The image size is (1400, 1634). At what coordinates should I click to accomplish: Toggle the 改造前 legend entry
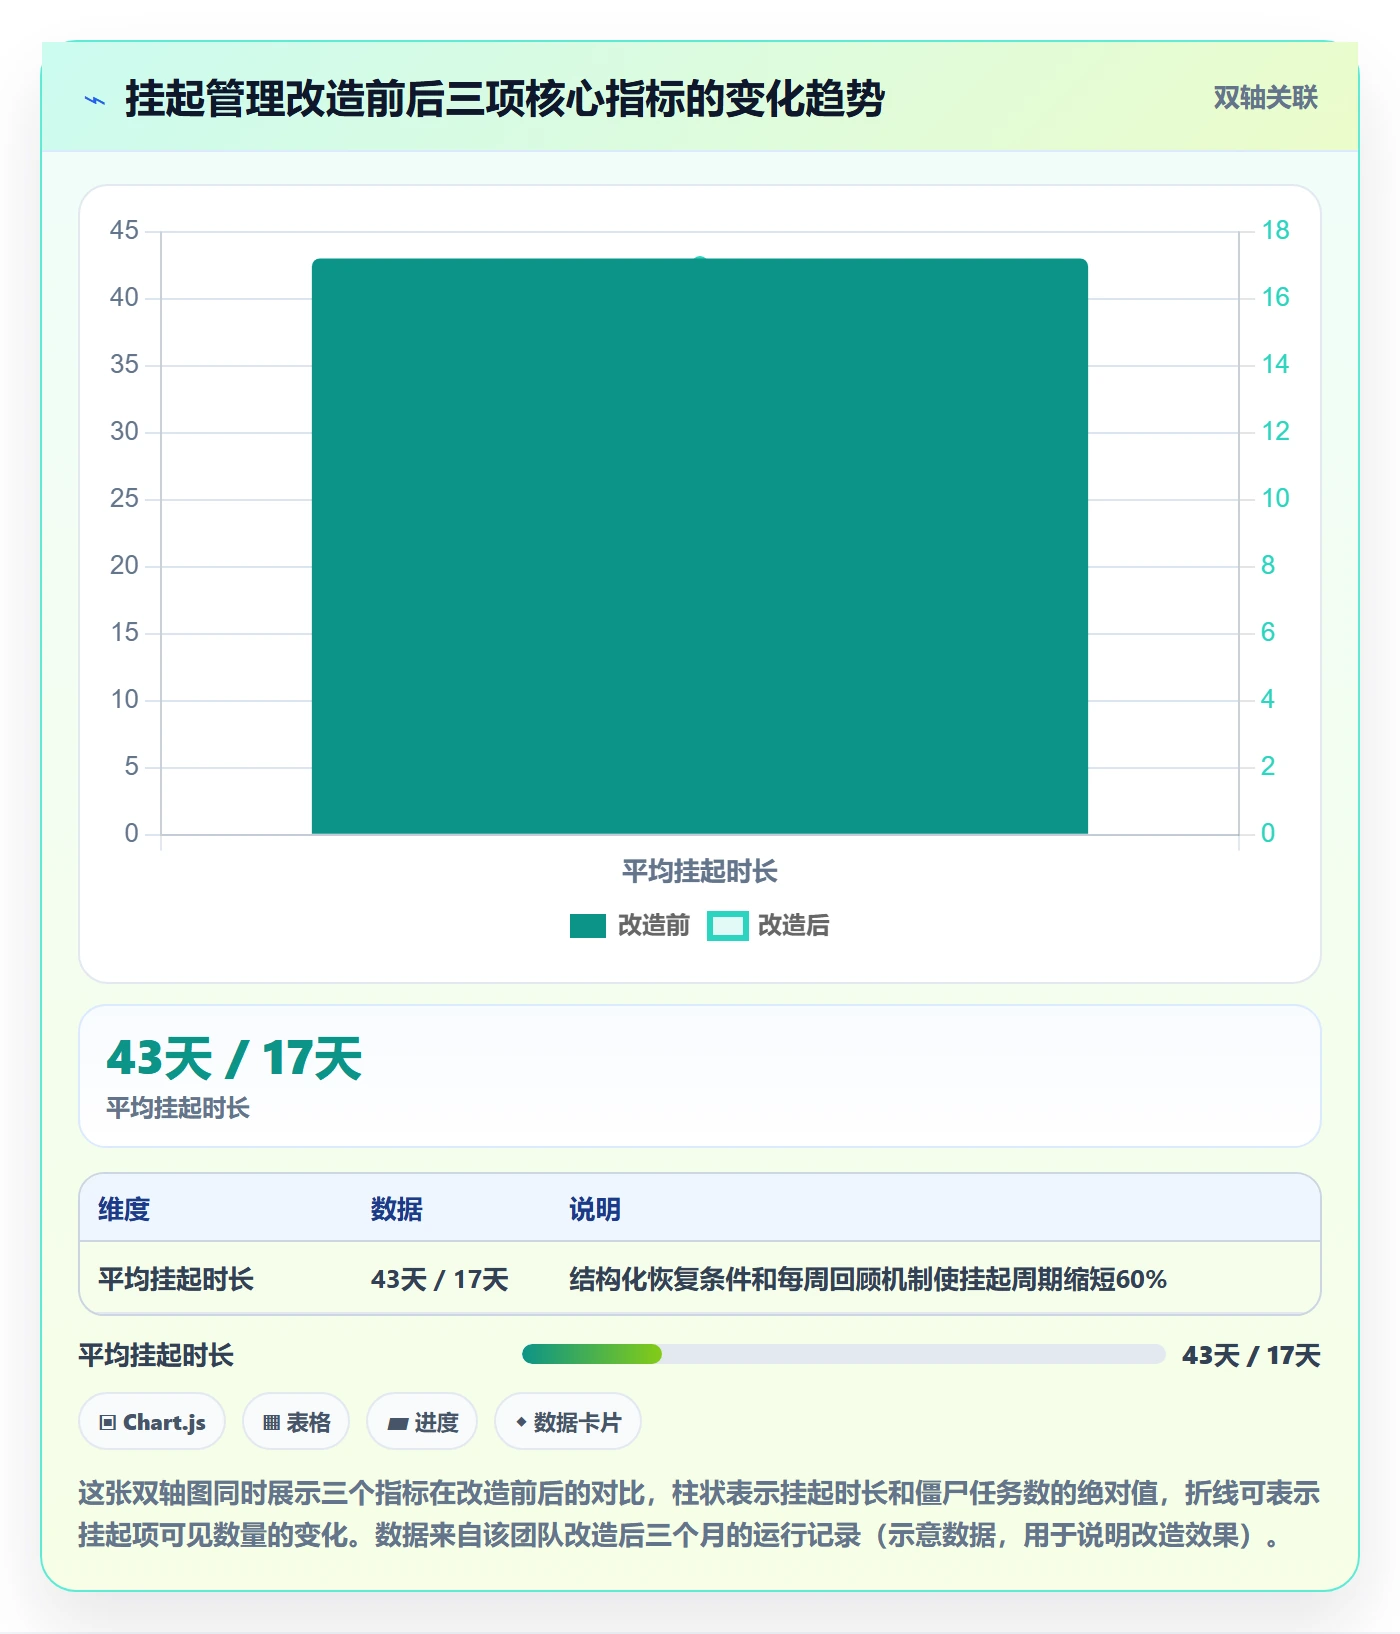pos(630,926)
